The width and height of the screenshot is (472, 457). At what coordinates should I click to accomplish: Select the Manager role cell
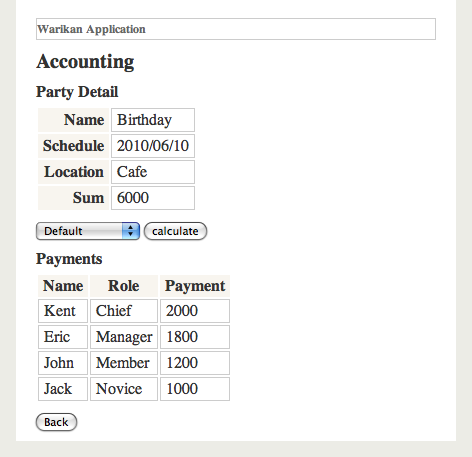(124, 337)
